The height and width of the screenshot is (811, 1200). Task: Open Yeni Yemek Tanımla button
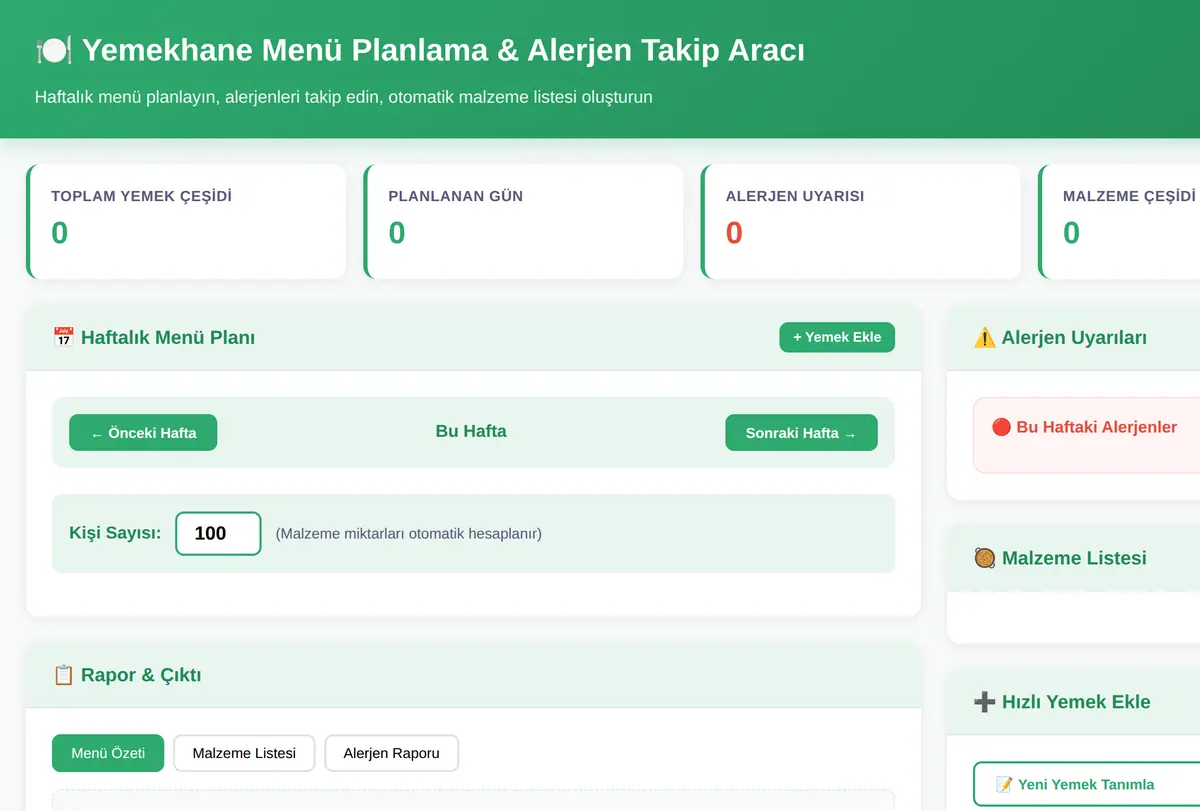click(1086, 784)
